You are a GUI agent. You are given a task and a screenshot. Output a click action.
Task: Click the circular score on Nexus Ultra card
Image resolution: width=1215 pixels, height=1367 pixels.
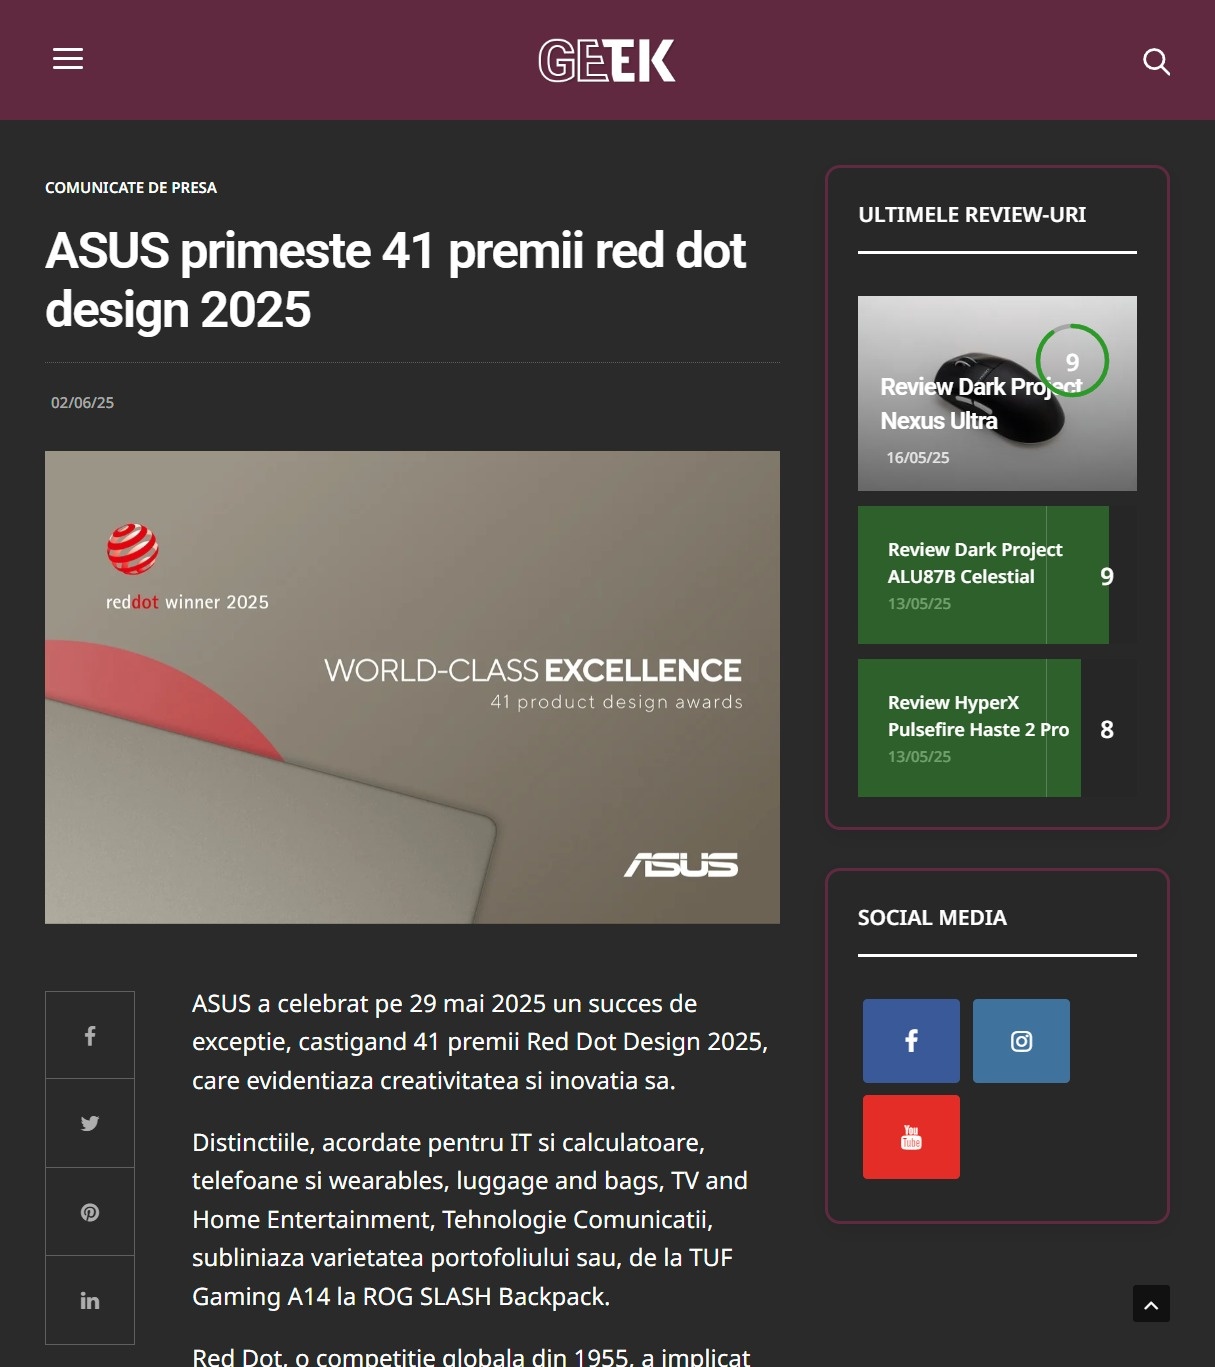pos(1072,361)
